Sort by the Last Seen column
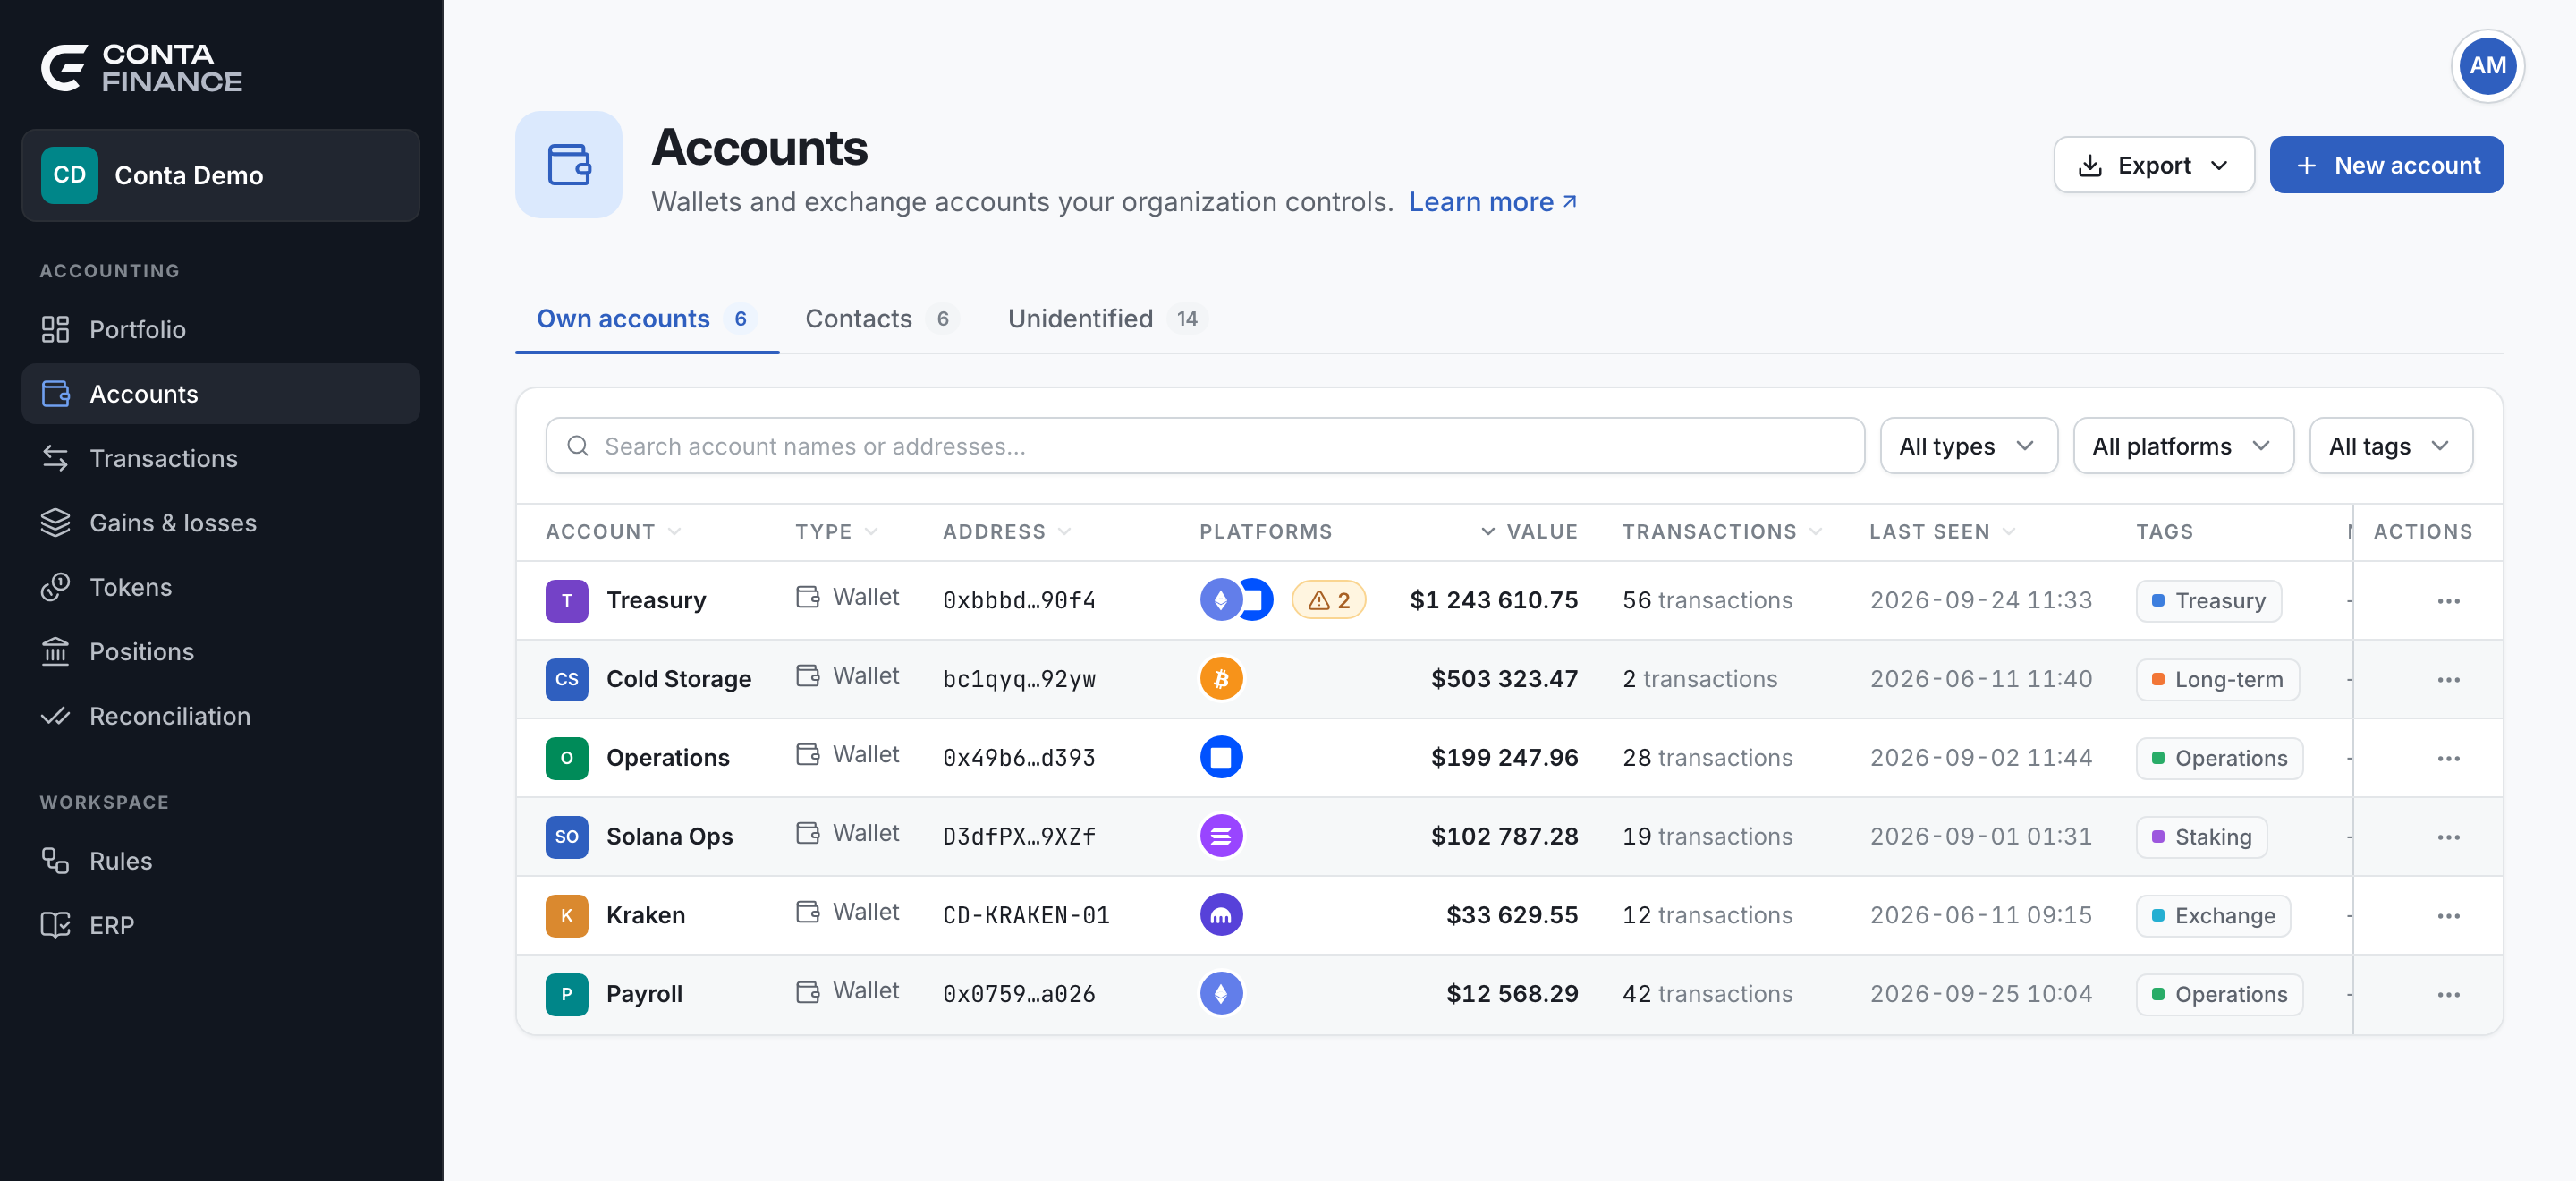 click(x=1942, y=532)
